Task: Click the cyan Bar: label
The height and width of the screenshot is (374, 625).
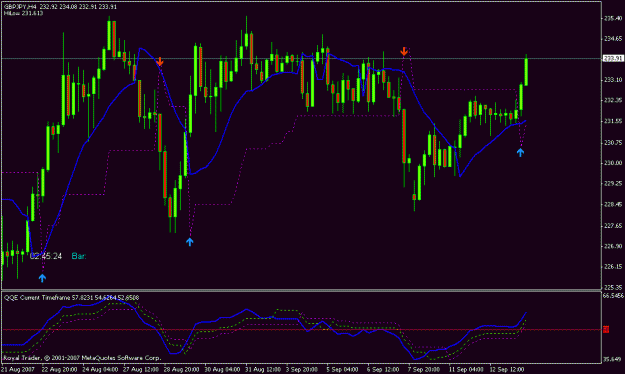Action: pos(79,256)
